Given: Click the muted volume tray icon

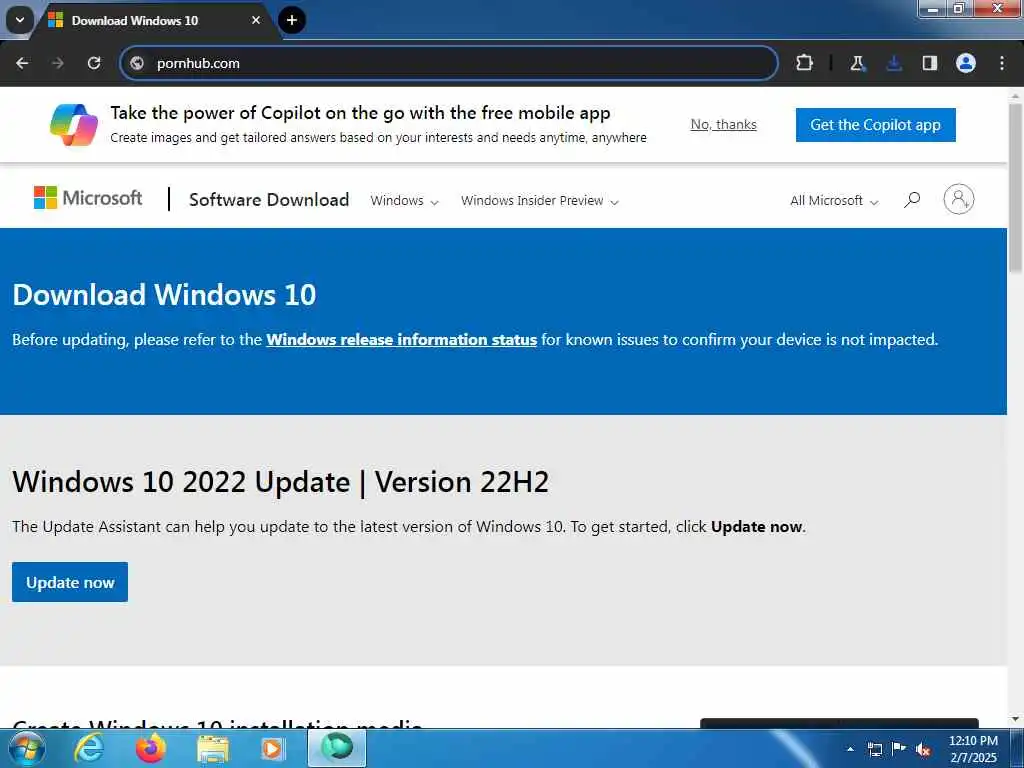Looking at the screenshot, I should [x=923, y=749].
